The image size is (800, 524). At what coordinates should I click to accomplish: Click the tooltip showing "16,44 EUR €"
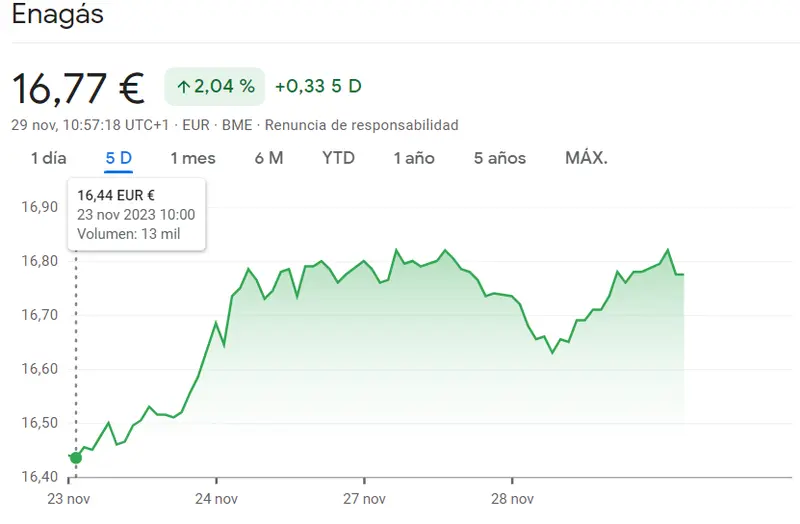pos(136,213)
